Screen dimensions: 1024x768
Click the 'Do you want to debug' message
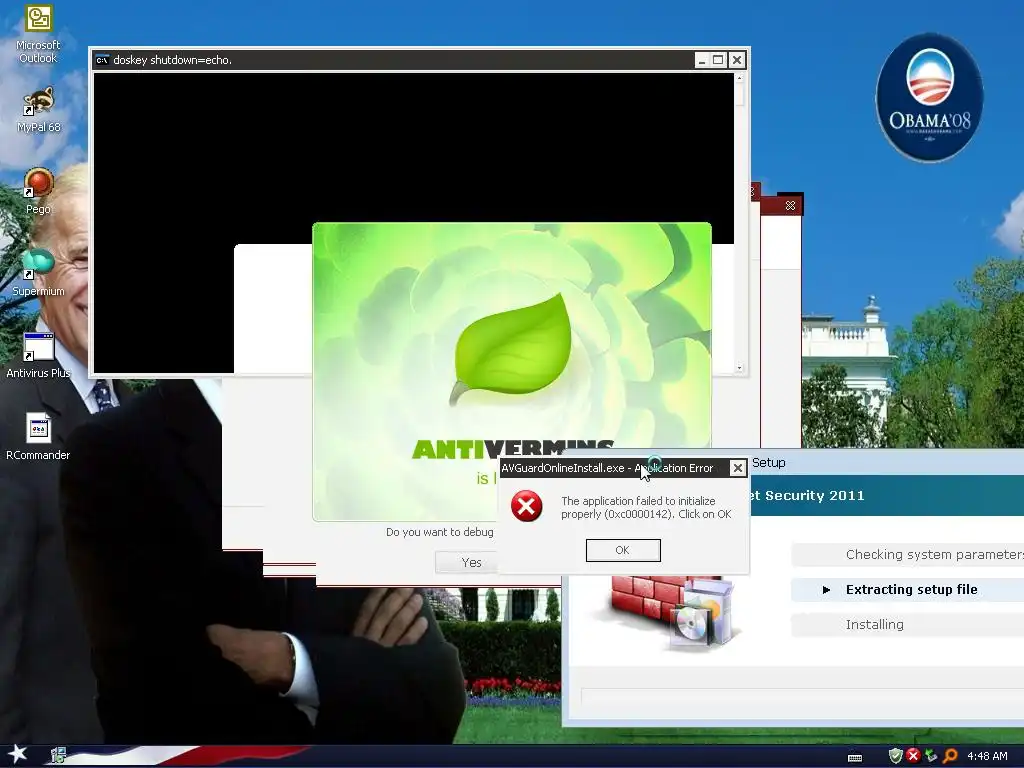pos(440,532)
